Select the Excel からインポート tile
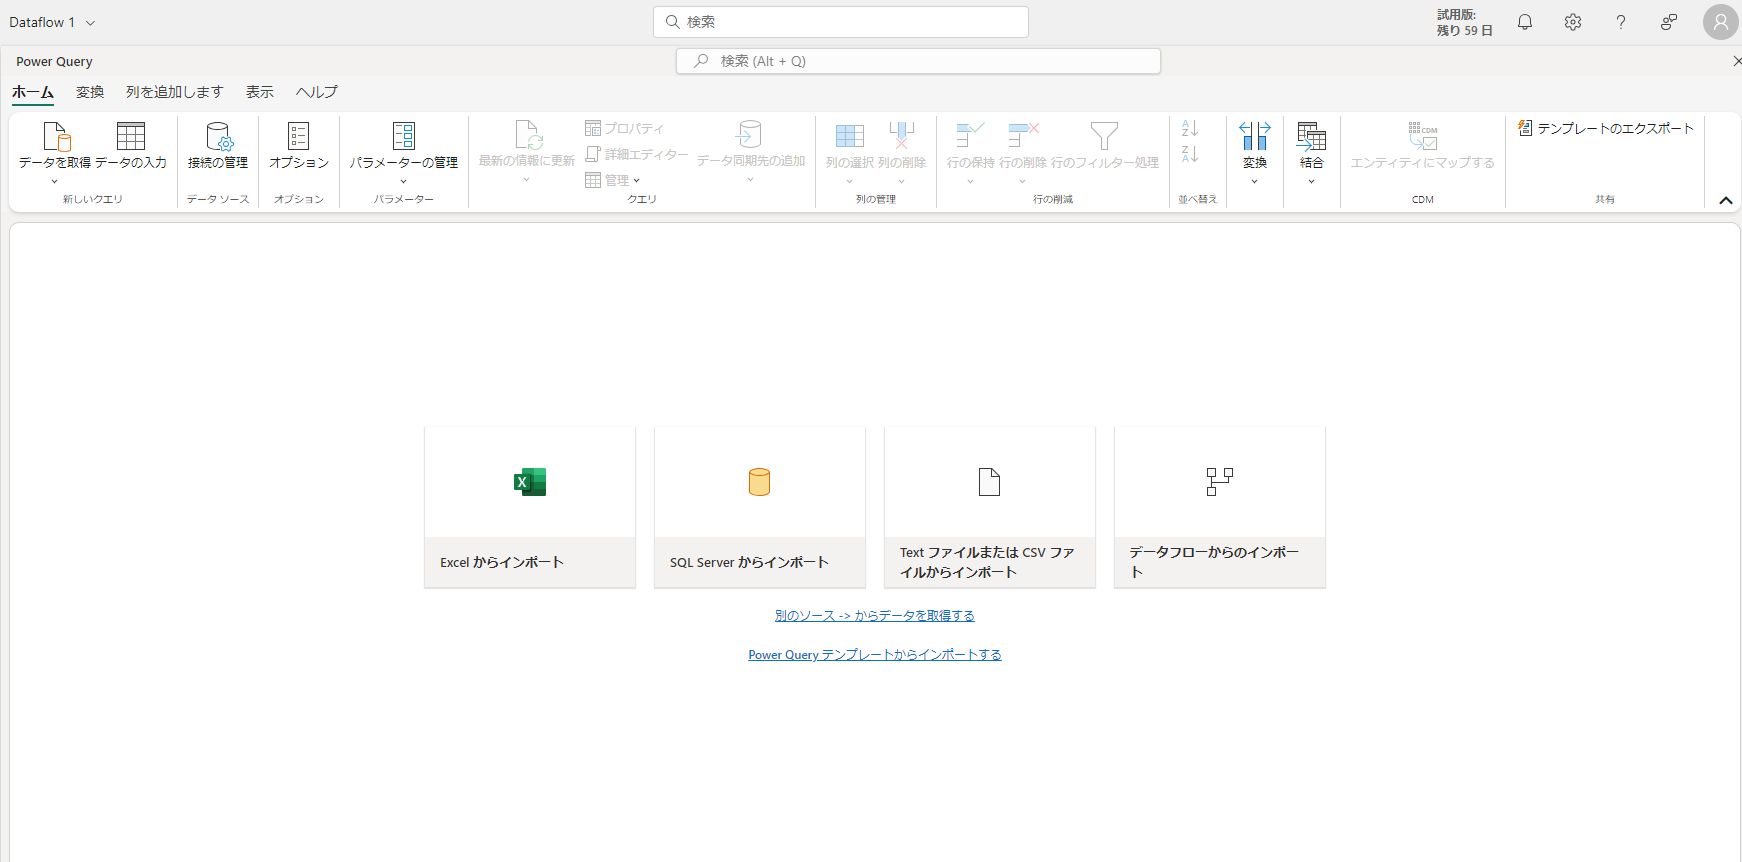 [x=530, y=507]
